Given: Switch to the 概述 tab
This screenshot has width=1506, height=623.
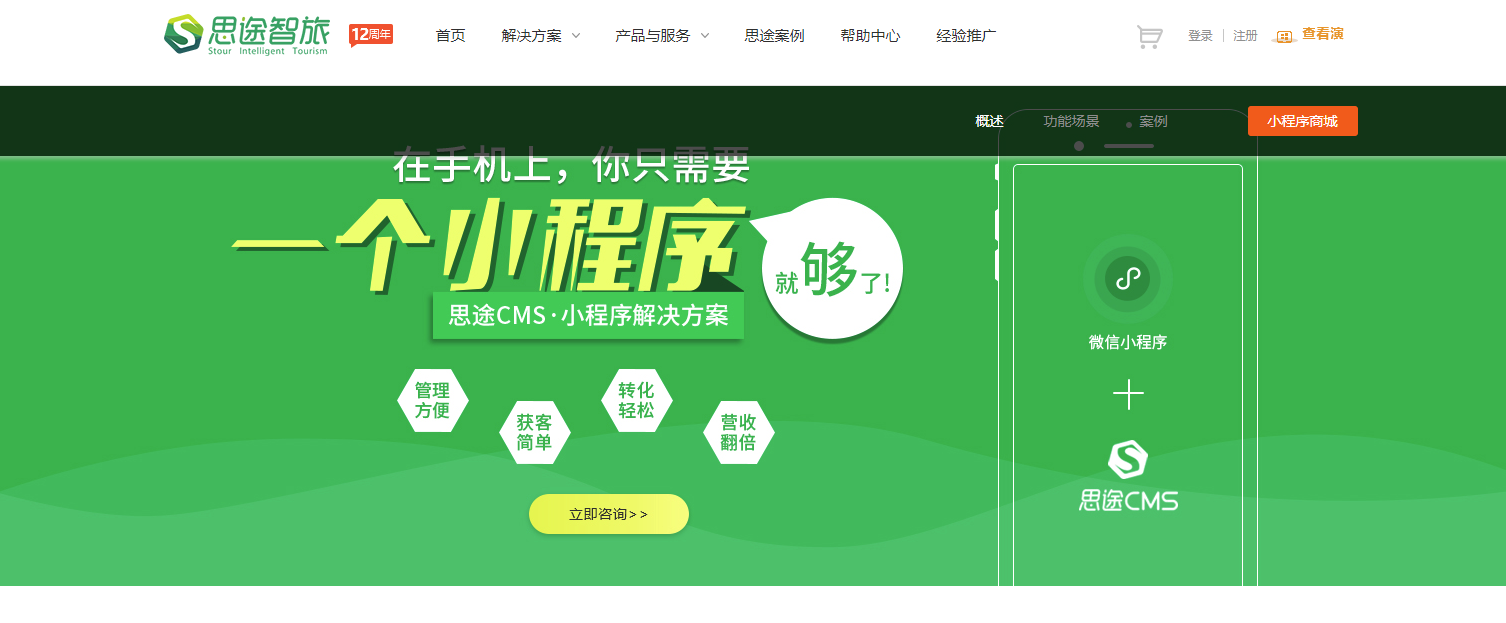Looking at the screenshot, I should [989, 121].
